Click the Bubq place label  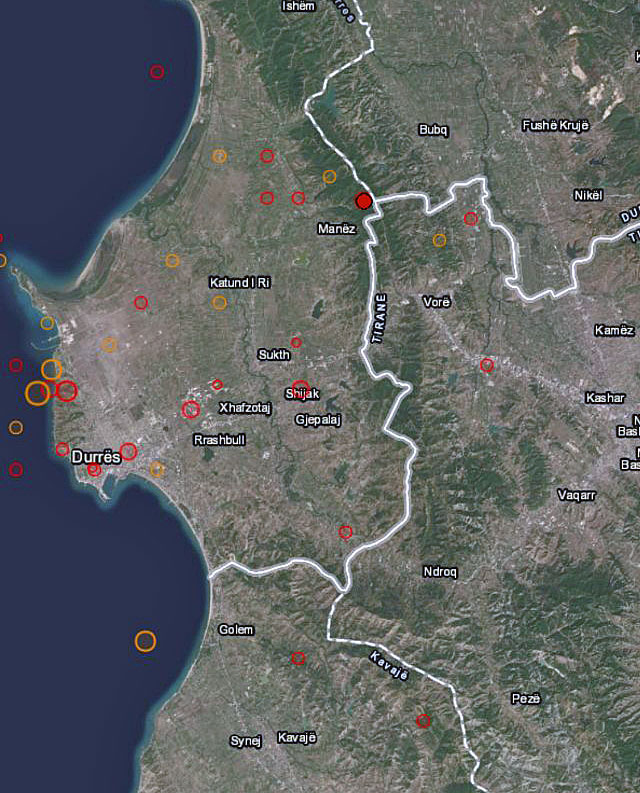tap(434, 130)
